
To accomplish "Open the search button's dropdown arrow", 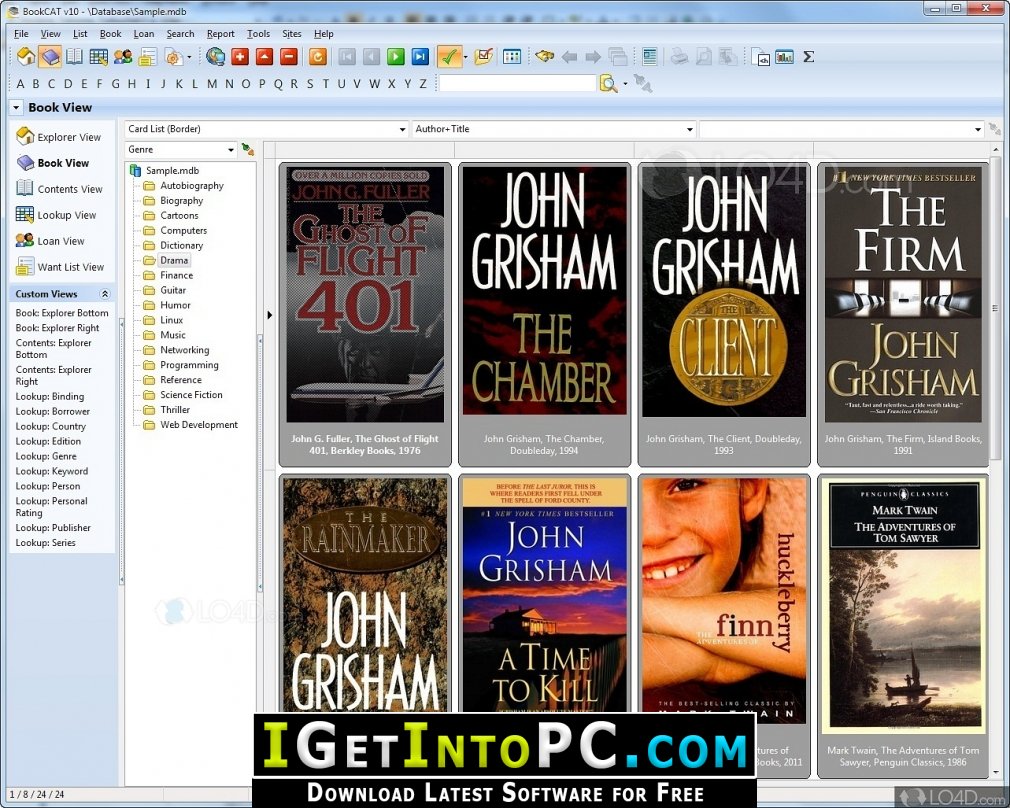I will click(625, 84).
